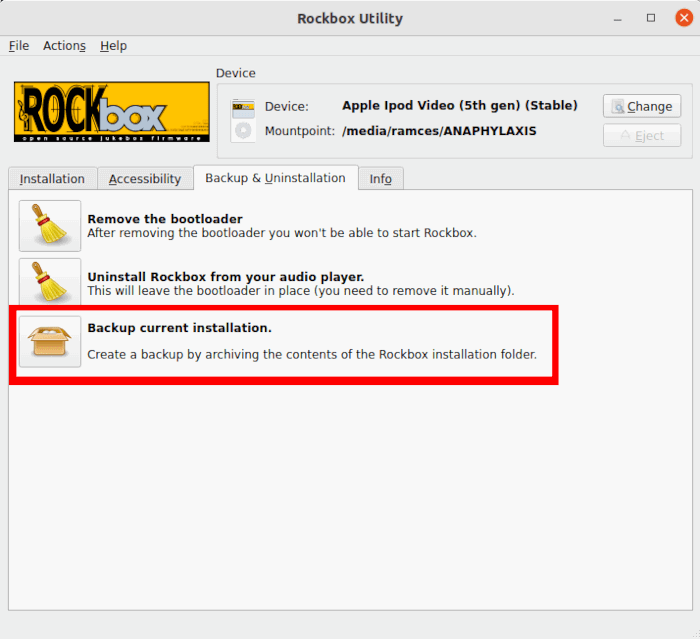Viewport: 700px width, 639px height.
Task: Click 'Uninstall Rockbox from your audio player.' heading
Action: (x=226, y=277)
